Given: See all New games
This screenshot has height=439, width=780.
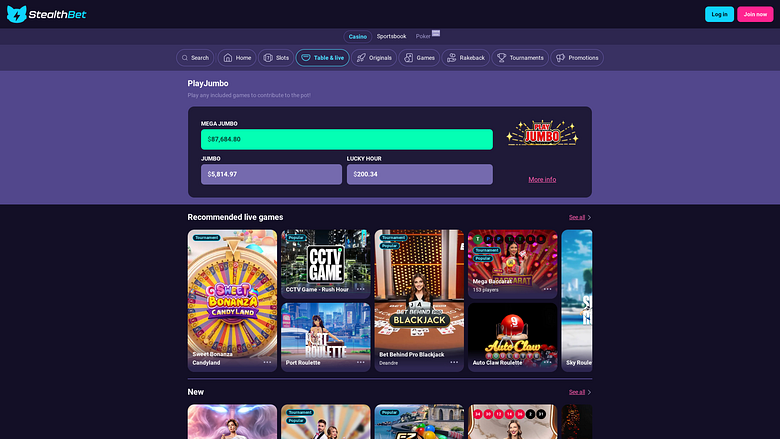Looking at the screenshot, I should pyautogui.click(x=580, y=392).
